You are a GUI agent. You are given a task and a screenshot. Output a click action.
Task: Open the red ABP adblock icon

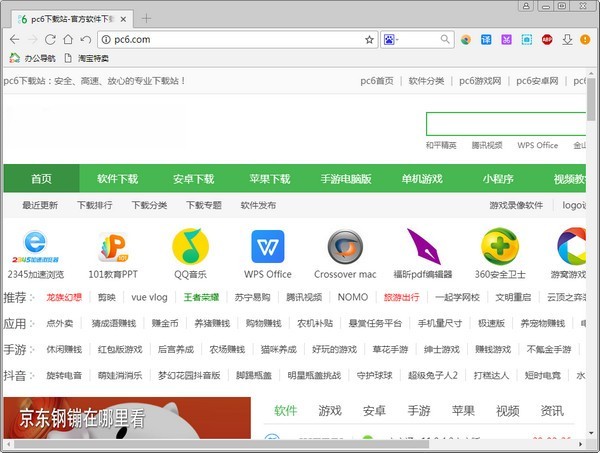coord(547,39)
